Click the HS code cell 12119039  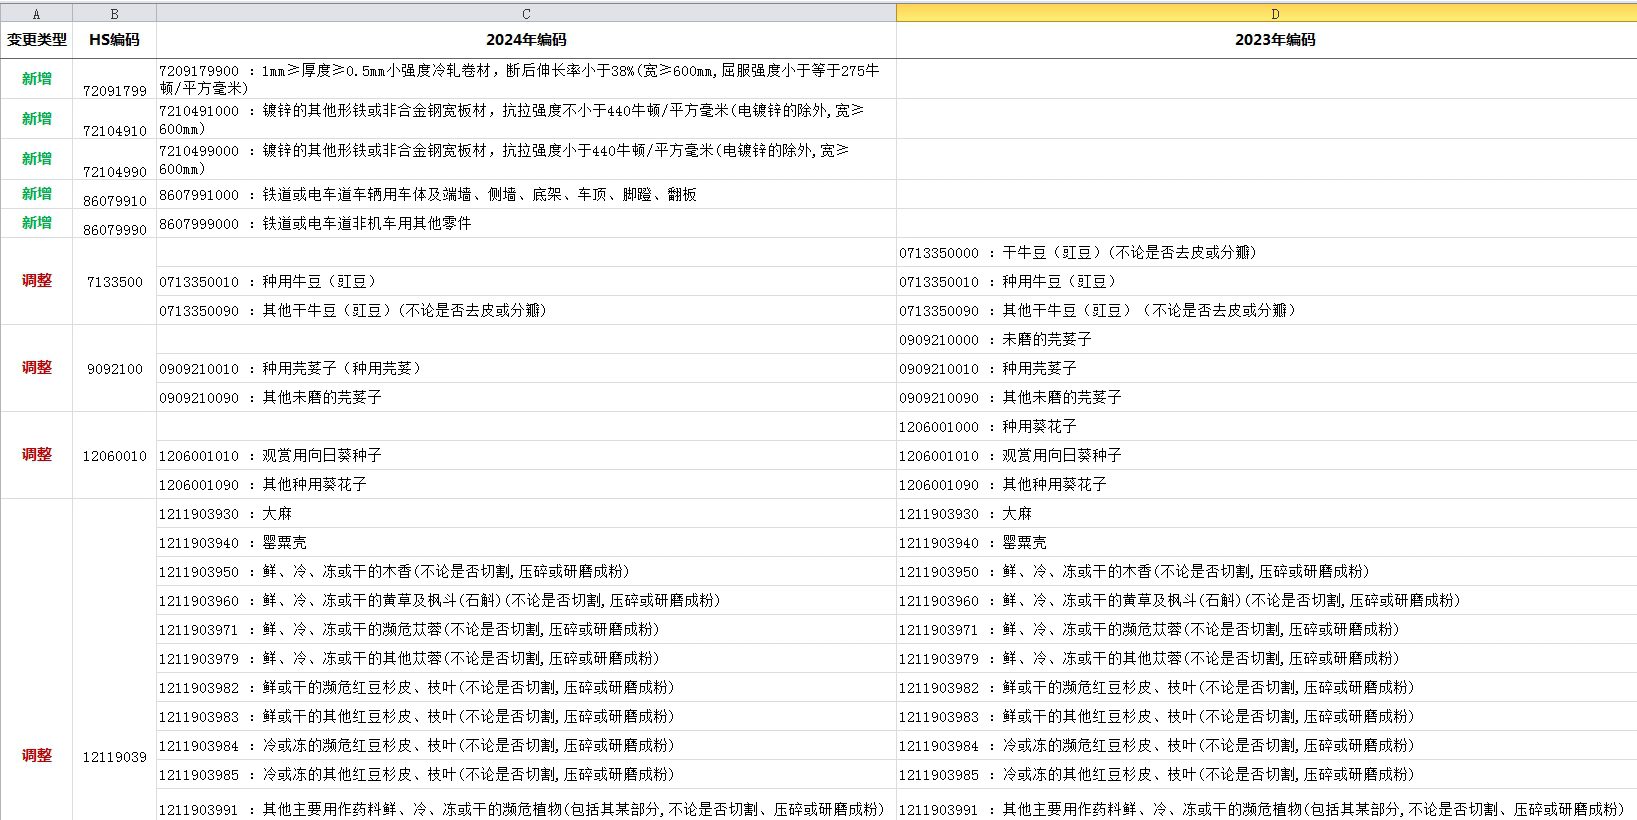(114, 756)
